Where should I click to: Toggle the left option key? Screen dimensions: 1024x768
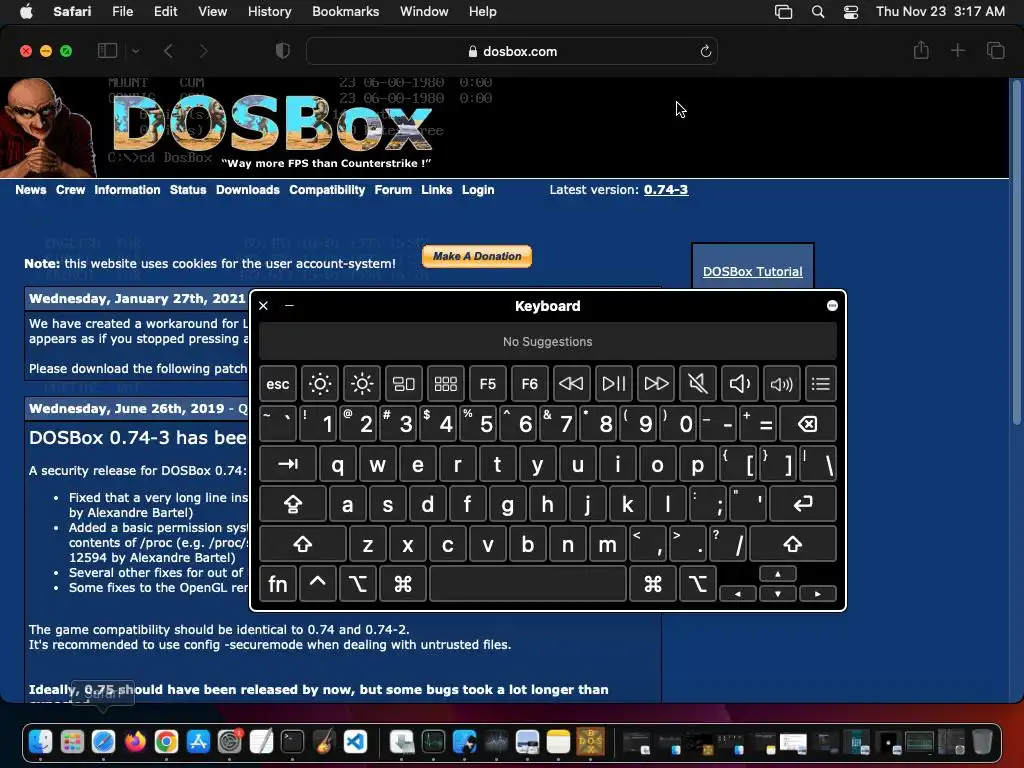coord(358,584)
